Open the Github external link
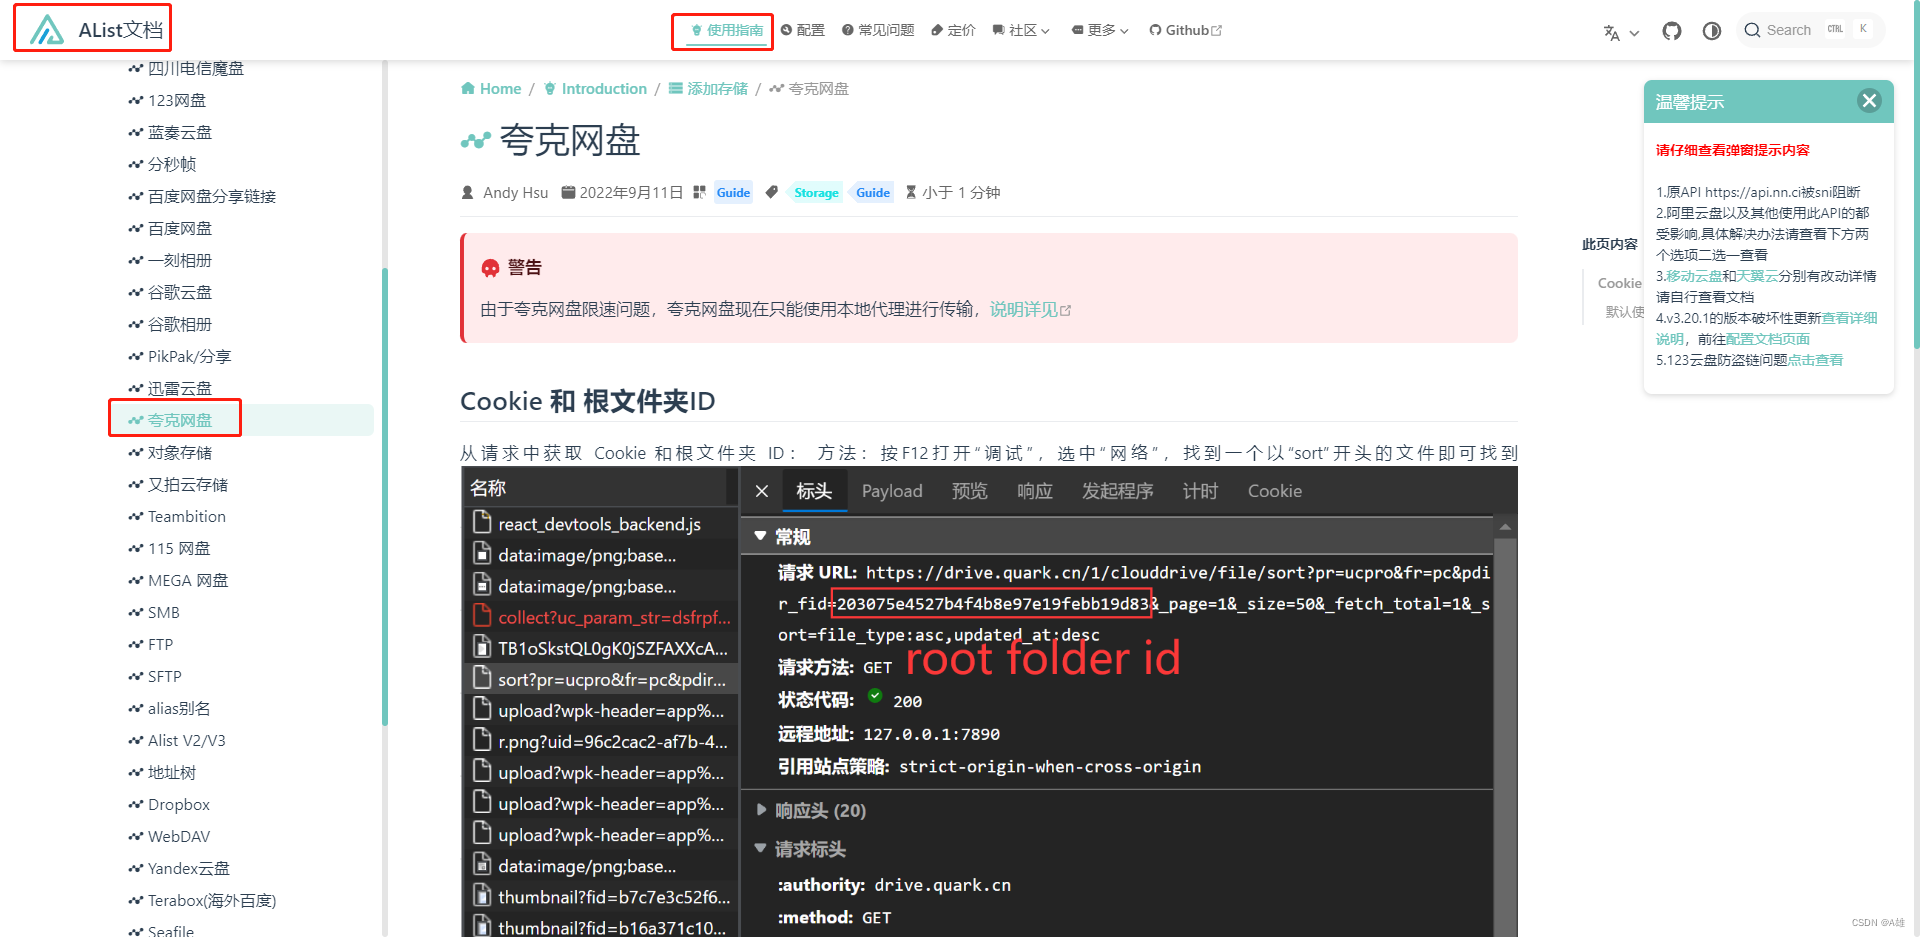The width and height of the screenshot is (1920, 937). point(1185,31)
